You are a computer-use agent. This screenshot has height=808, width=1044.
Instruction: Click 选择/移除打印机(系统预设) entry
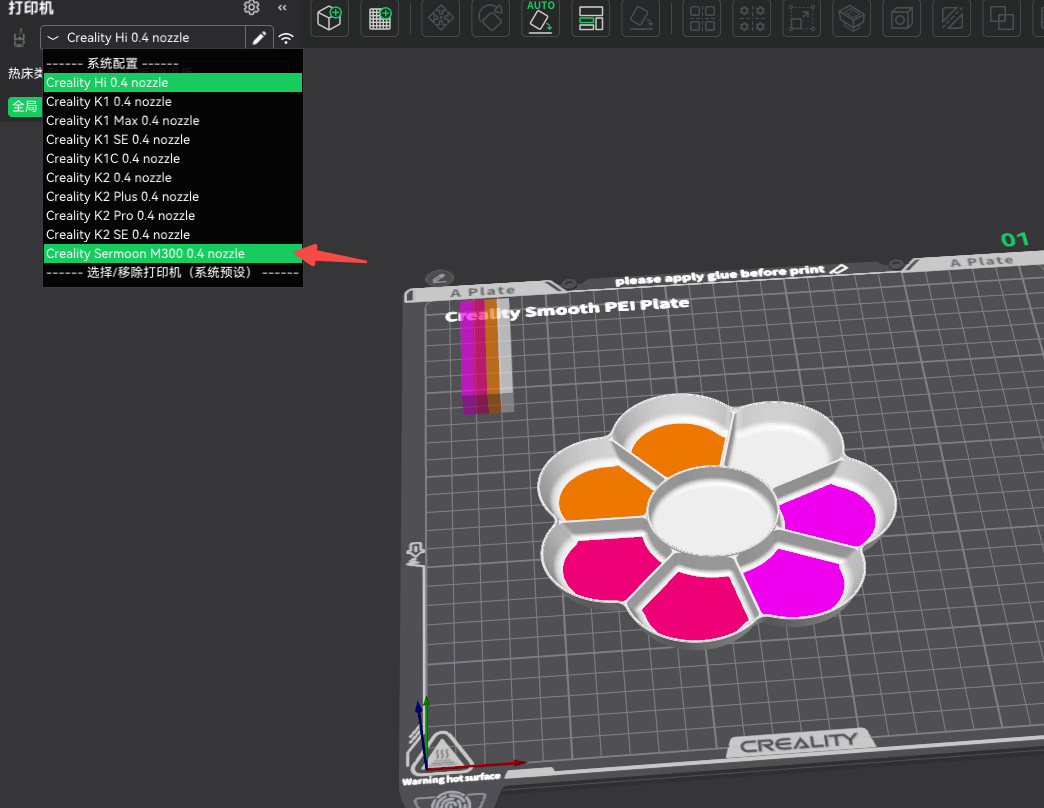click(x=172, y=272)
